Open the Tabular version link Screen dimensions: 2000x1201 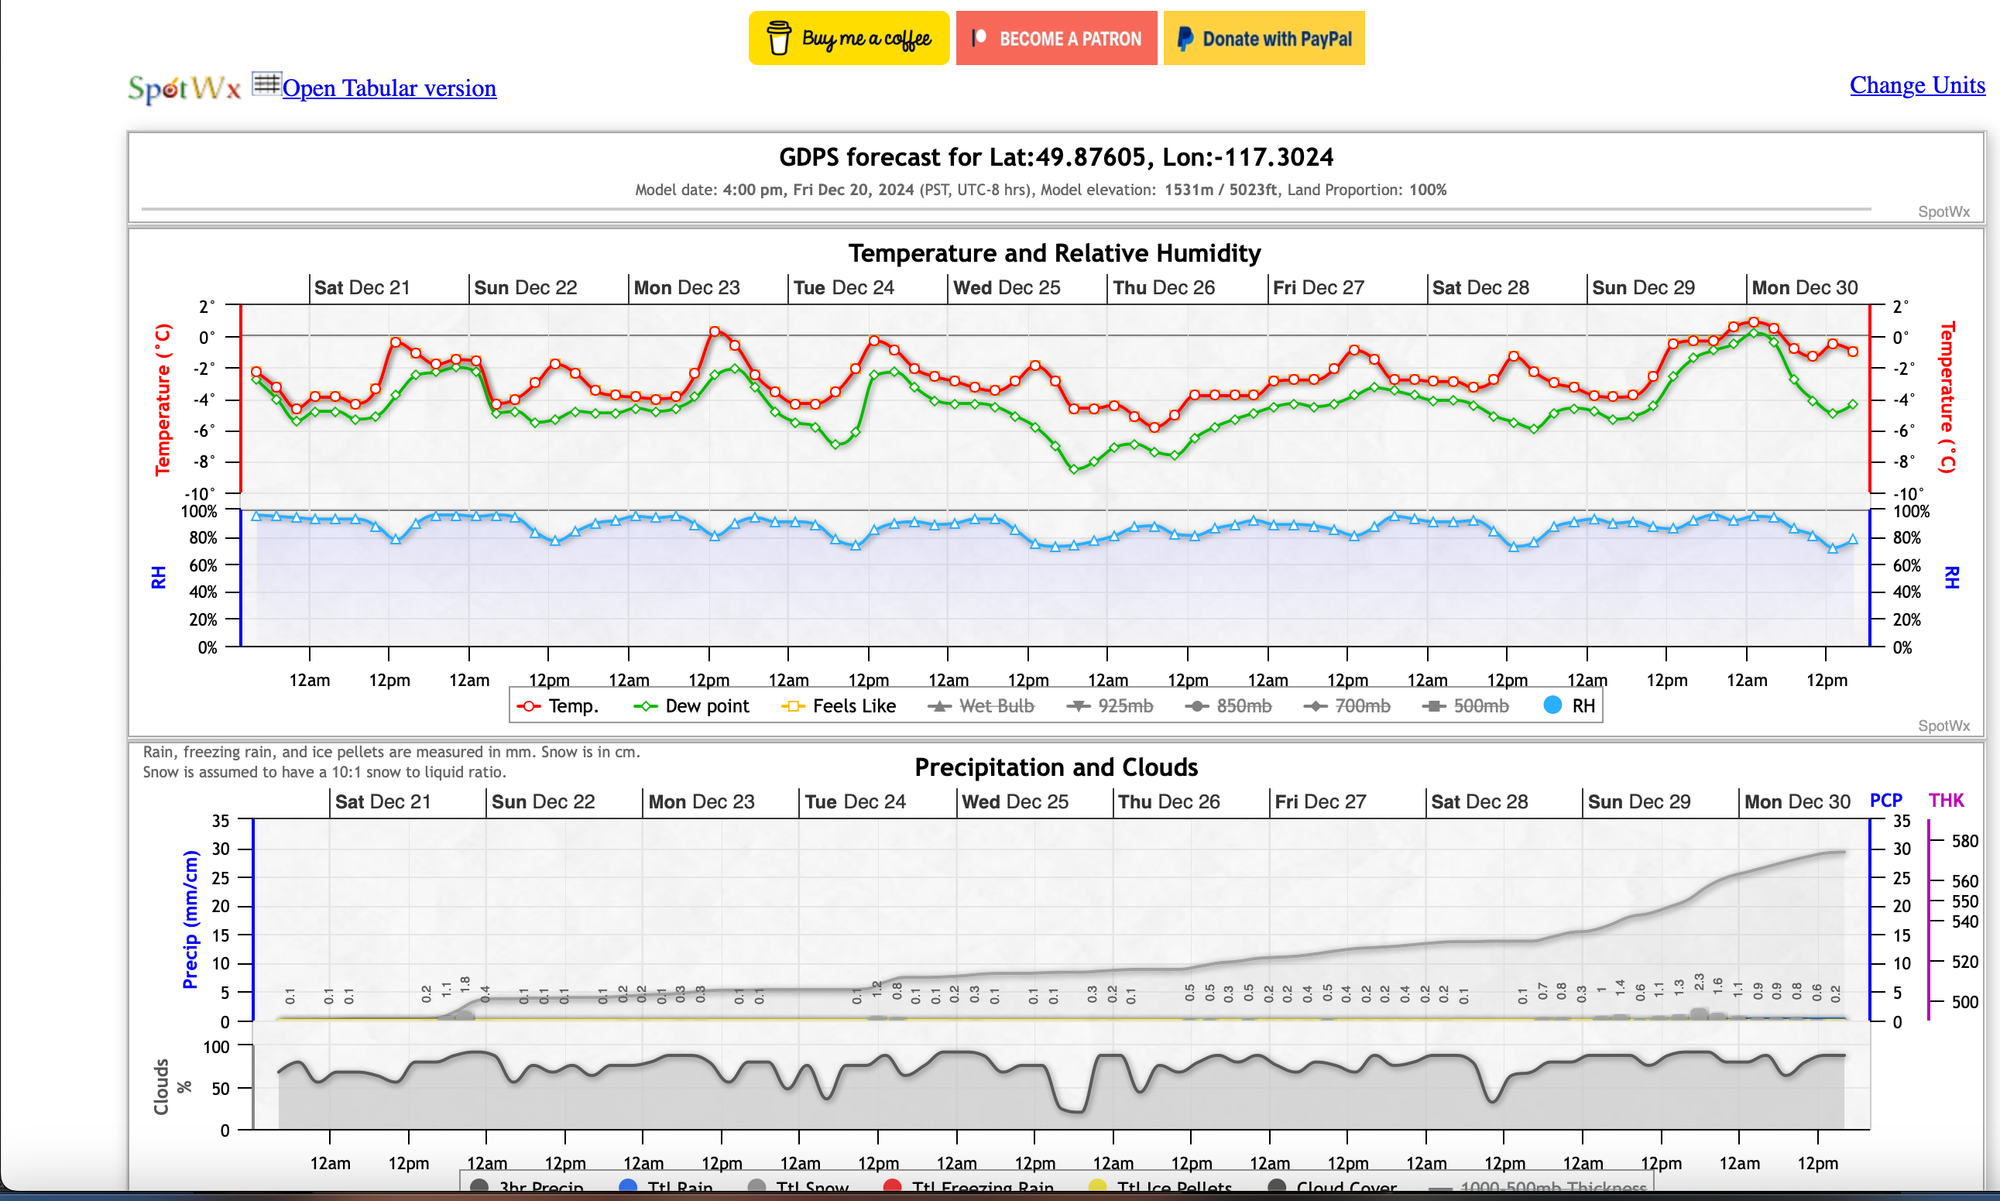coord(389,88)
